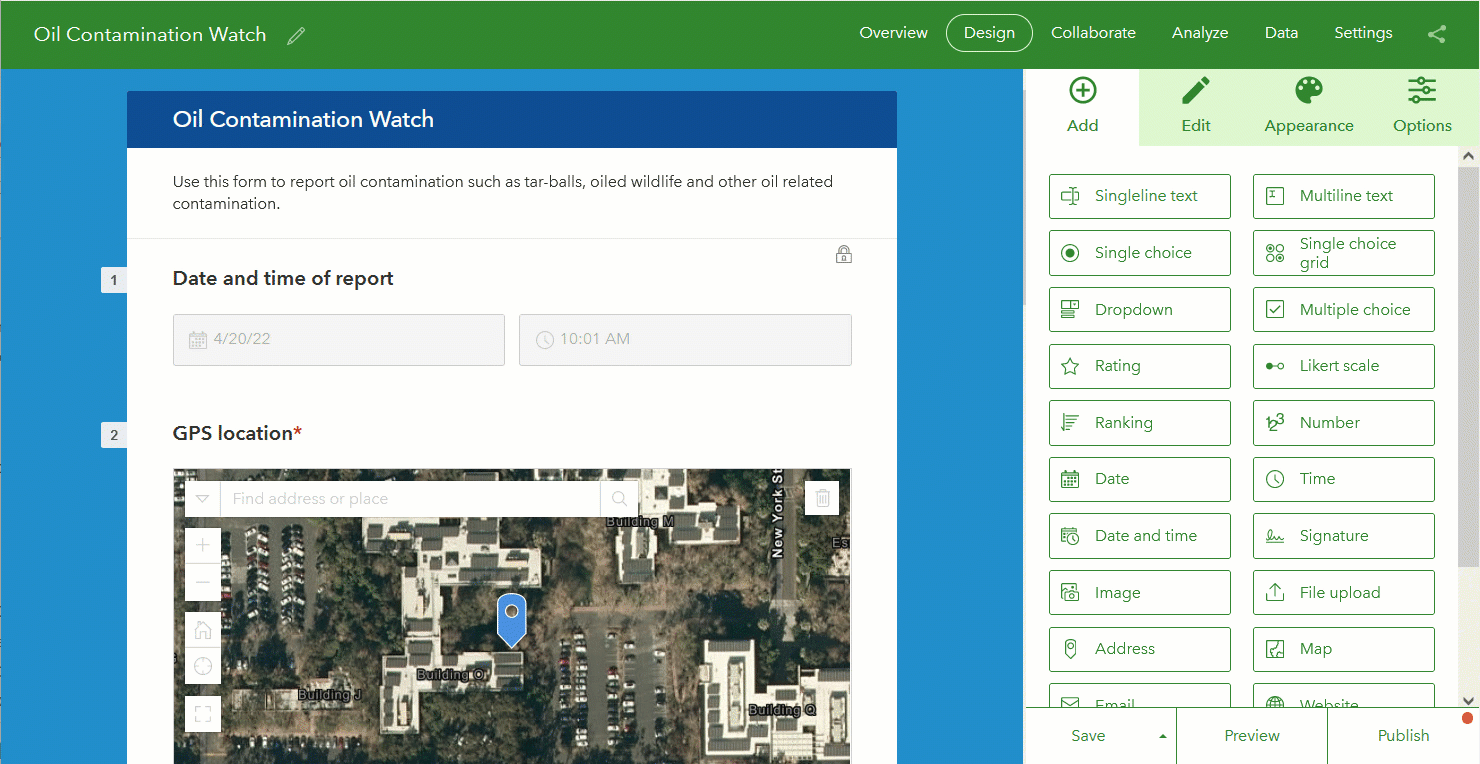The height and width of the screenshot is (764, 1480).
Task: Add a Multiple choice question
Action: click(x=1343, y=309)
